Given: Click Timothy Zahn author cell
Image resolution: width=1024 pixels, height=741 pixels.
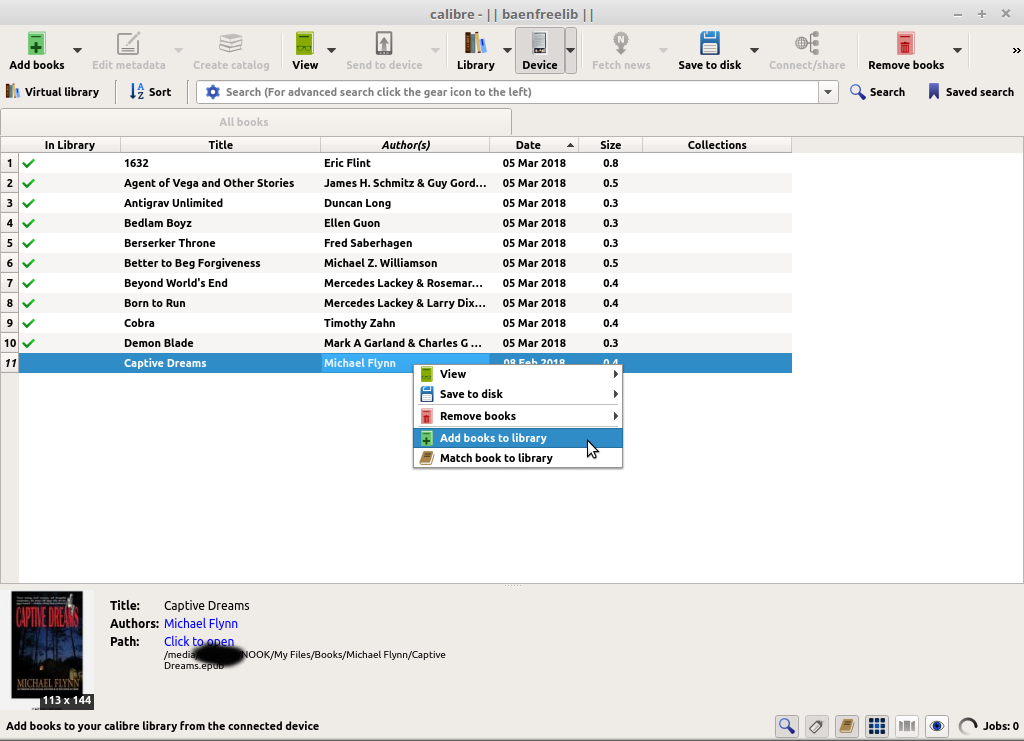Looking at the screenshot, I should 405,323.
